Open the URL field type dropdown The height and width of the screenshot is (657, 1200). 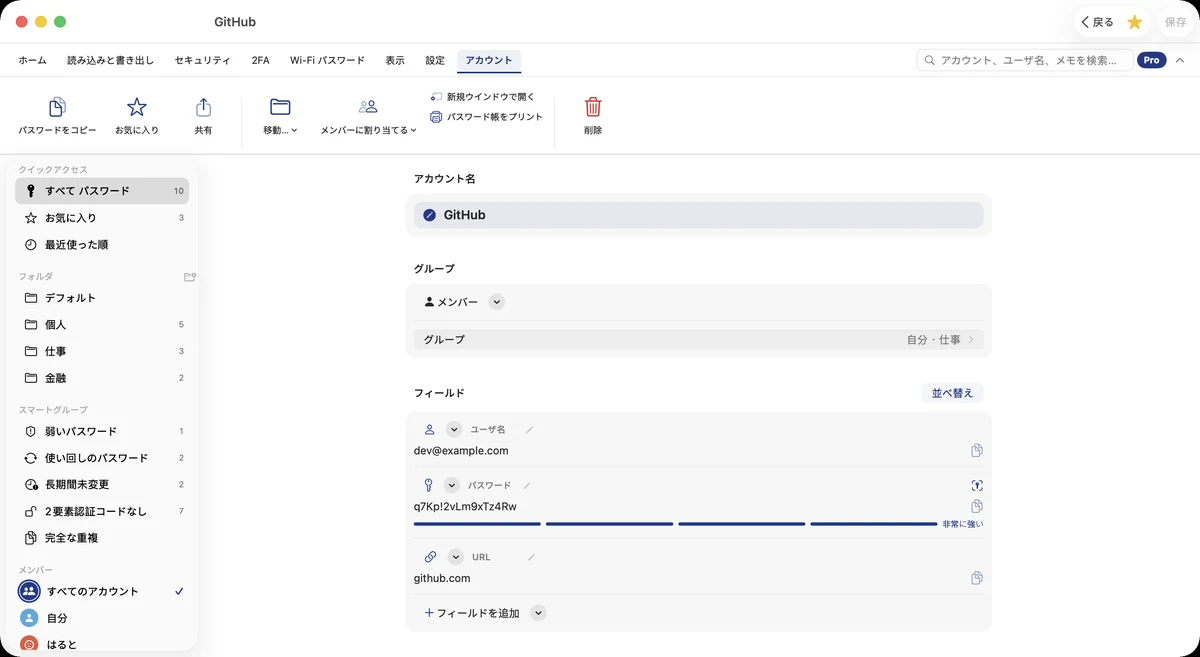[456, 557]
